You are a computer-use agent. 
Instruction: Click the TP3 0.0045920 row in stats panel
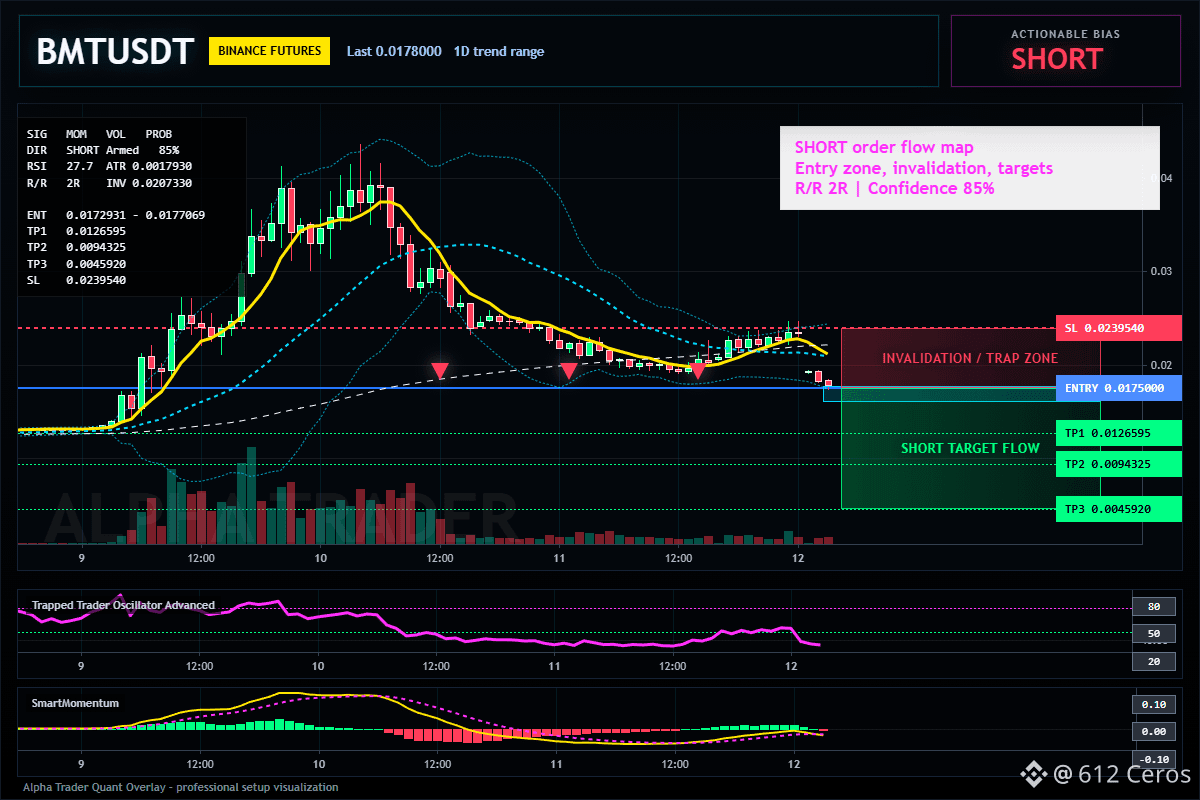point(76,263)
